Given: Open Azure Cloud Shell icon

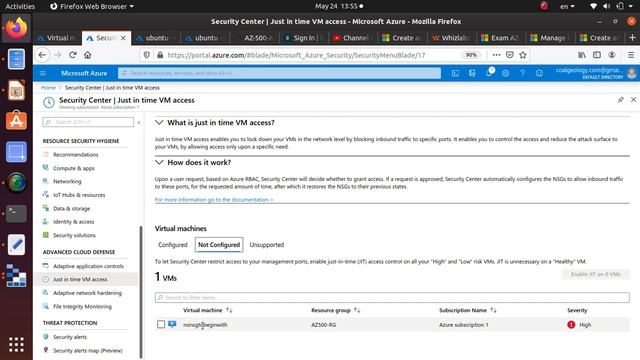Looking at the screenshot, I should [x=455, y=73].
